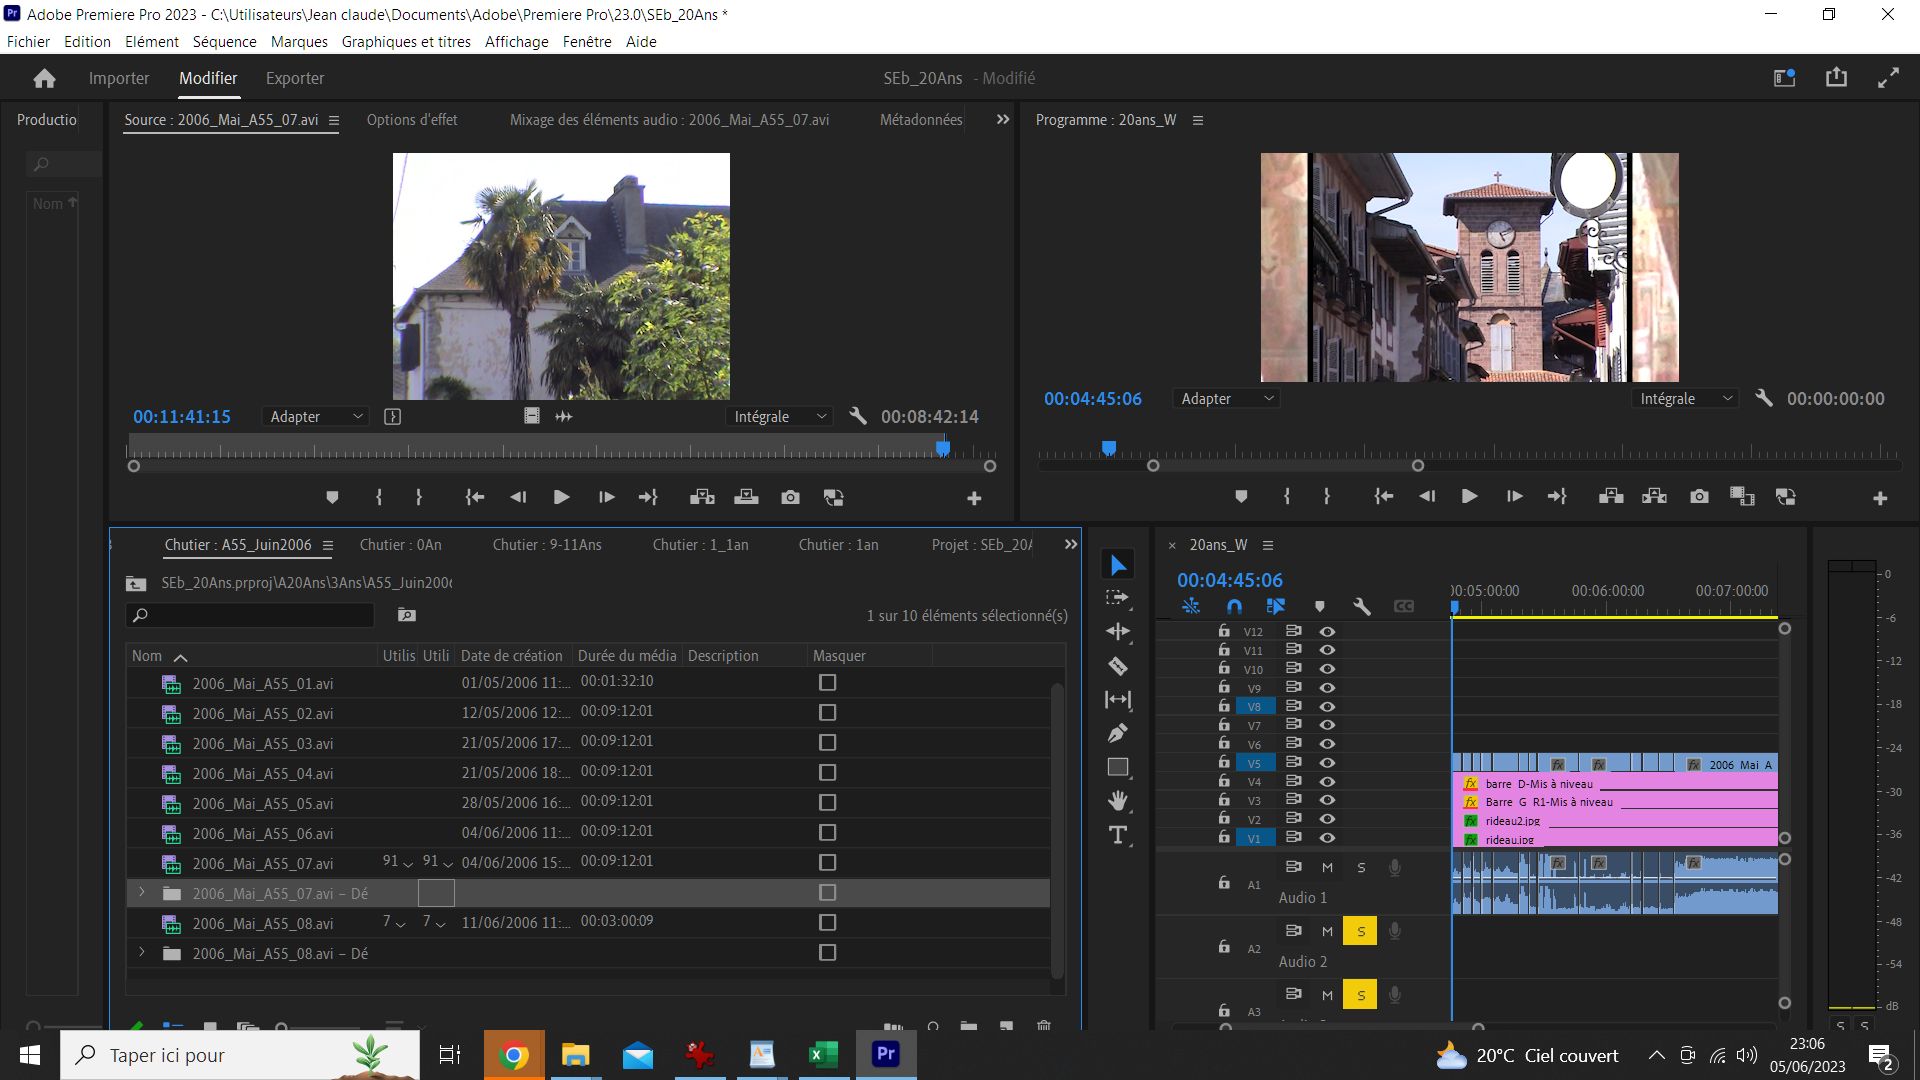
Task: Select the Razor tool
Action: point(1118,666)
